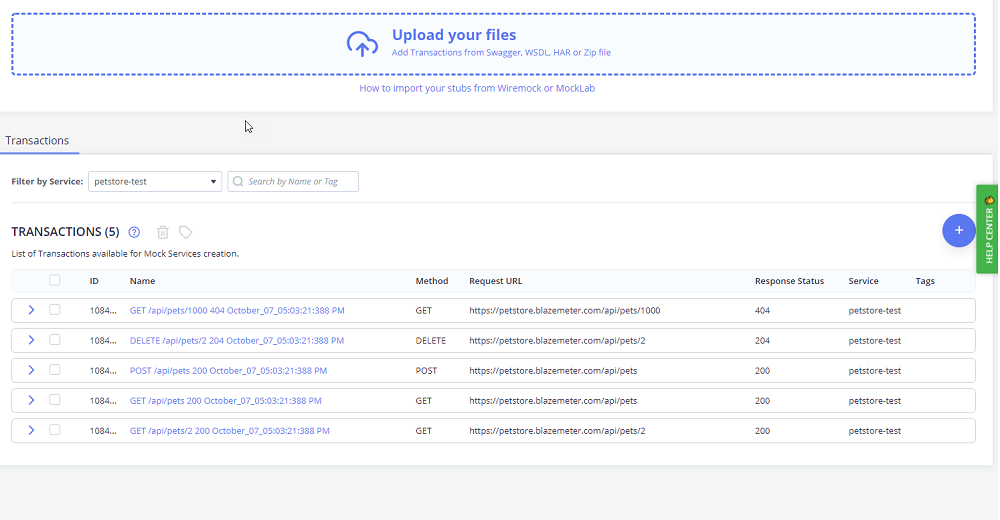Viewport: 1000px width, 520px height.
Task: Tick the select-all checkbox in table header
Action: pos(55,280)
